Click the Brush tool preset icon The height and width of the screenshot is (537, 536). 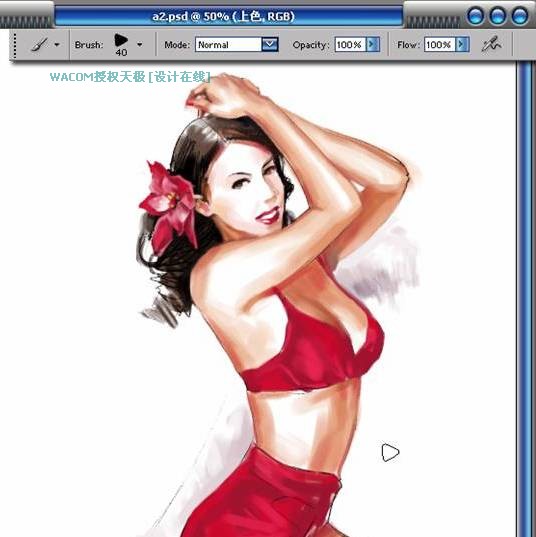[x=39, y=45]
